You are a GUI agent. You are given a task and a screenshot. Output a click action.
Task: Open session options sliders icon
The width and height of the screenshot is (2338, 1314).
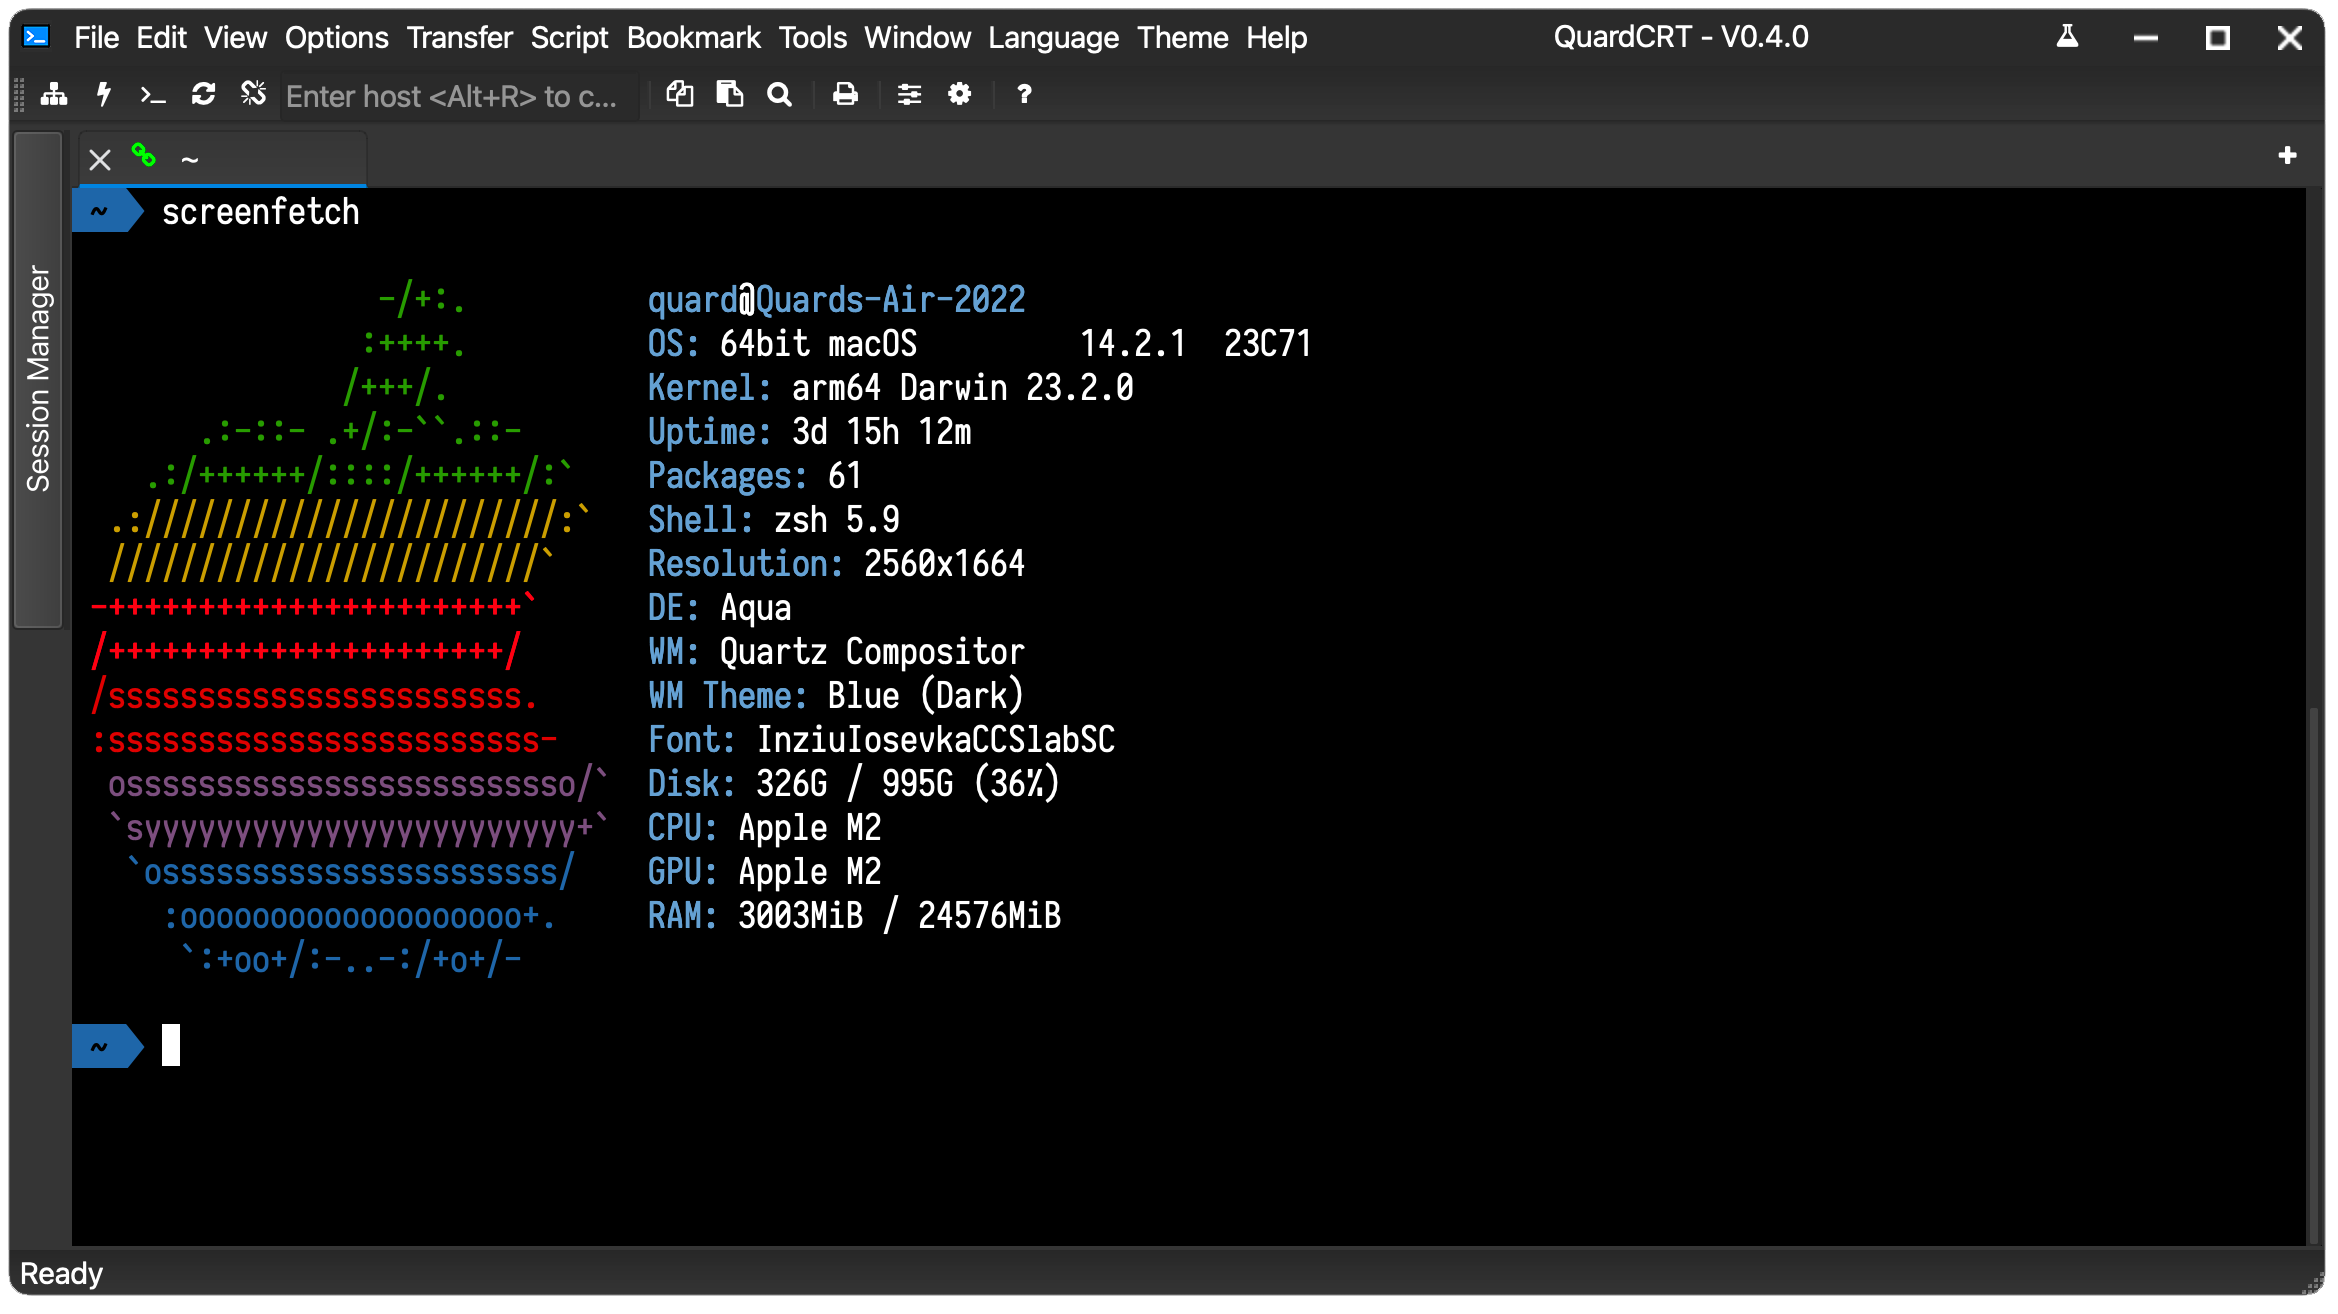tap(909, 95)
